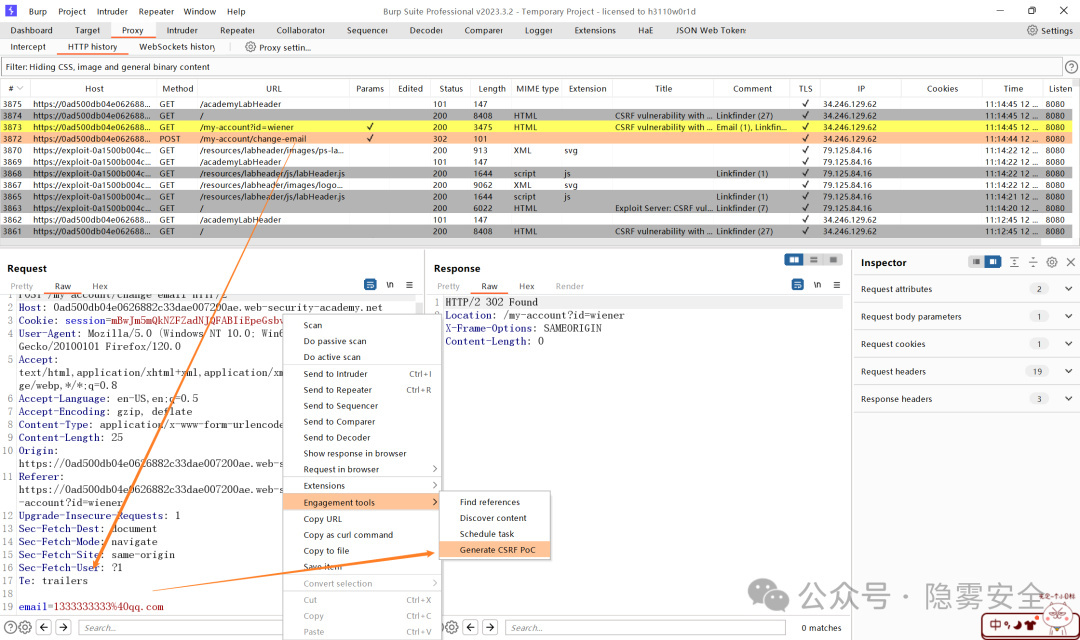Close the Inspector panel

pos(1070,262)
